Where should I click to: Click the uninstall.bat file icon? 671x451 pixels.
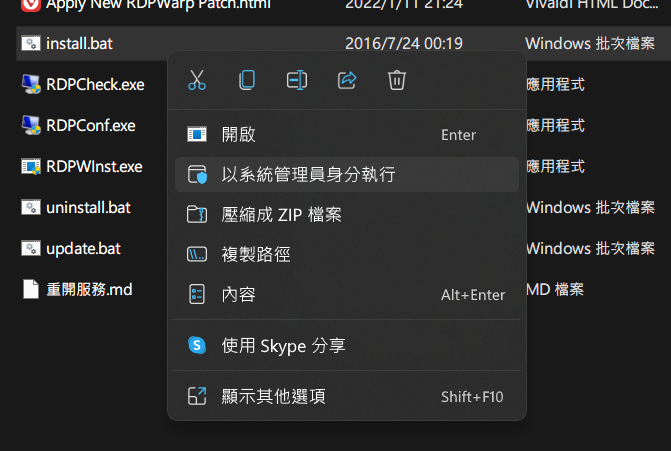click(31, 208)
